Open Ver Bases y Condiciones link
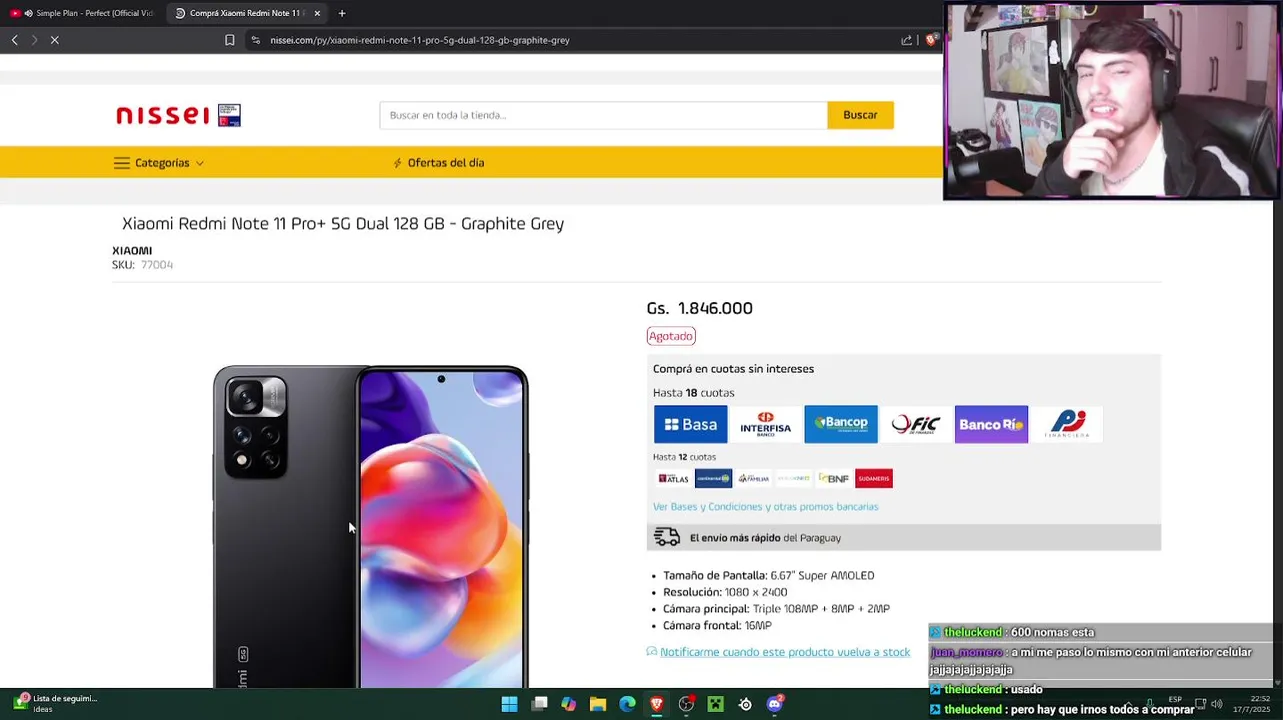Screen dimensions: 1283x720 (766, 507)
